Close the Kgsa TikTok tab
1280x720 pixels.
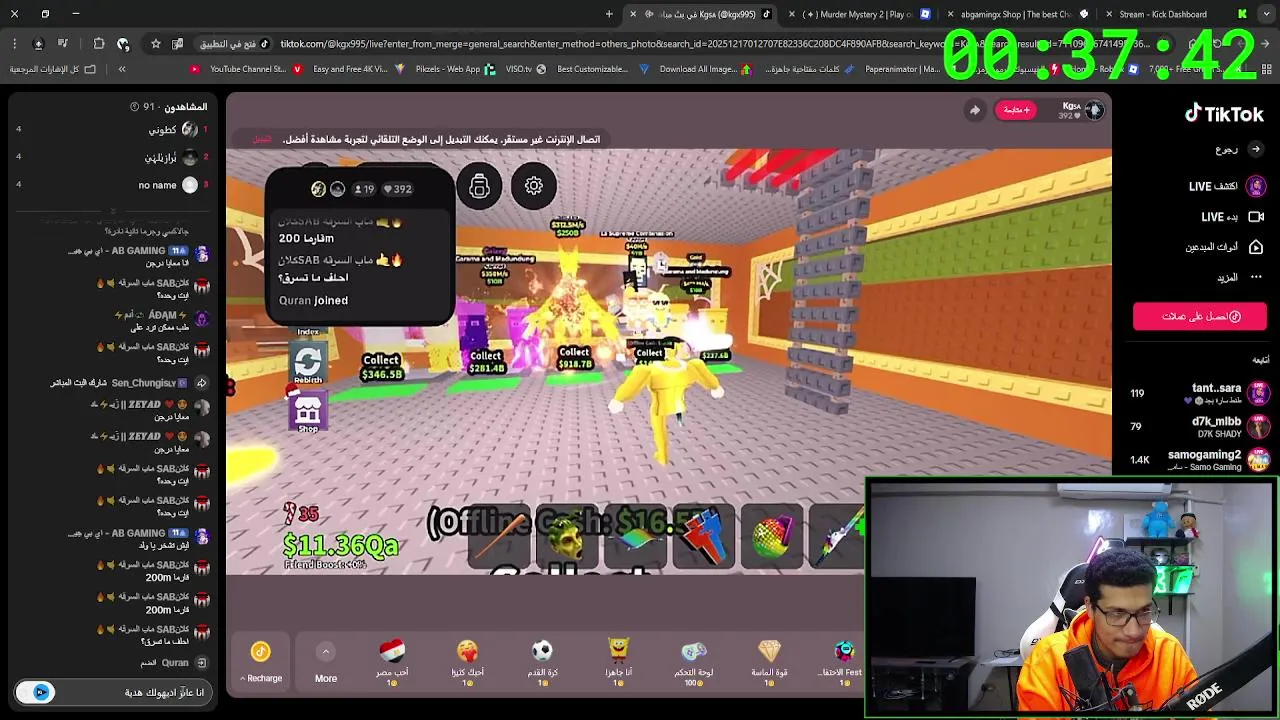(x=633, y=14)
